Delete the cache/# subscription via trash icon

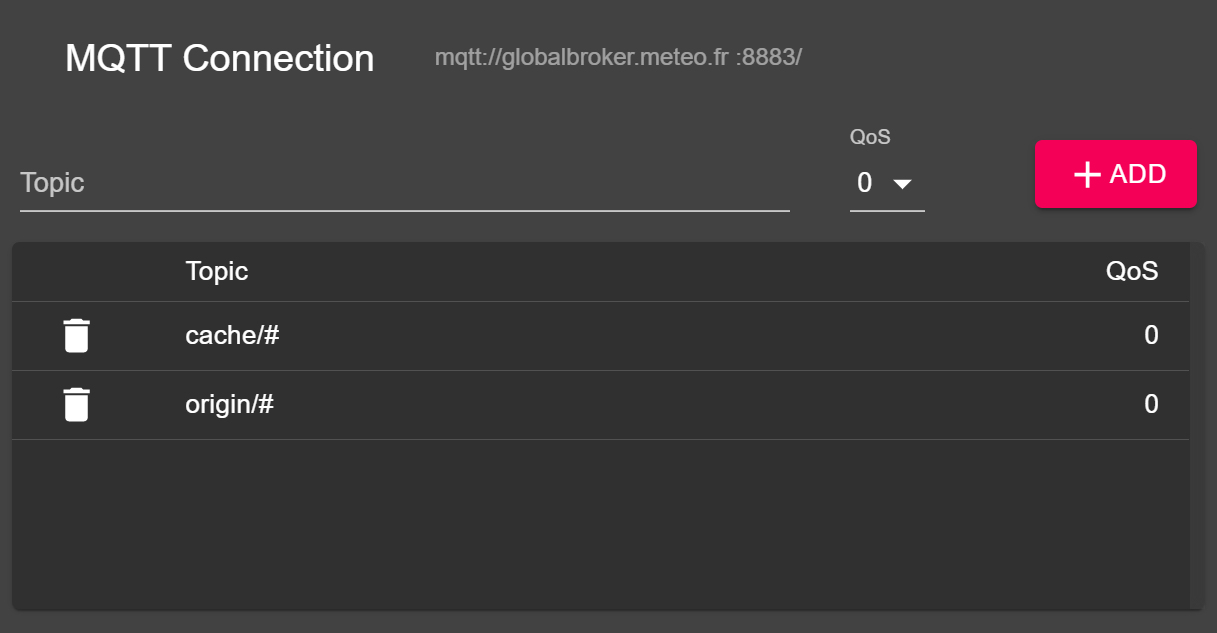pyautogui.click(x=77, y=335)
